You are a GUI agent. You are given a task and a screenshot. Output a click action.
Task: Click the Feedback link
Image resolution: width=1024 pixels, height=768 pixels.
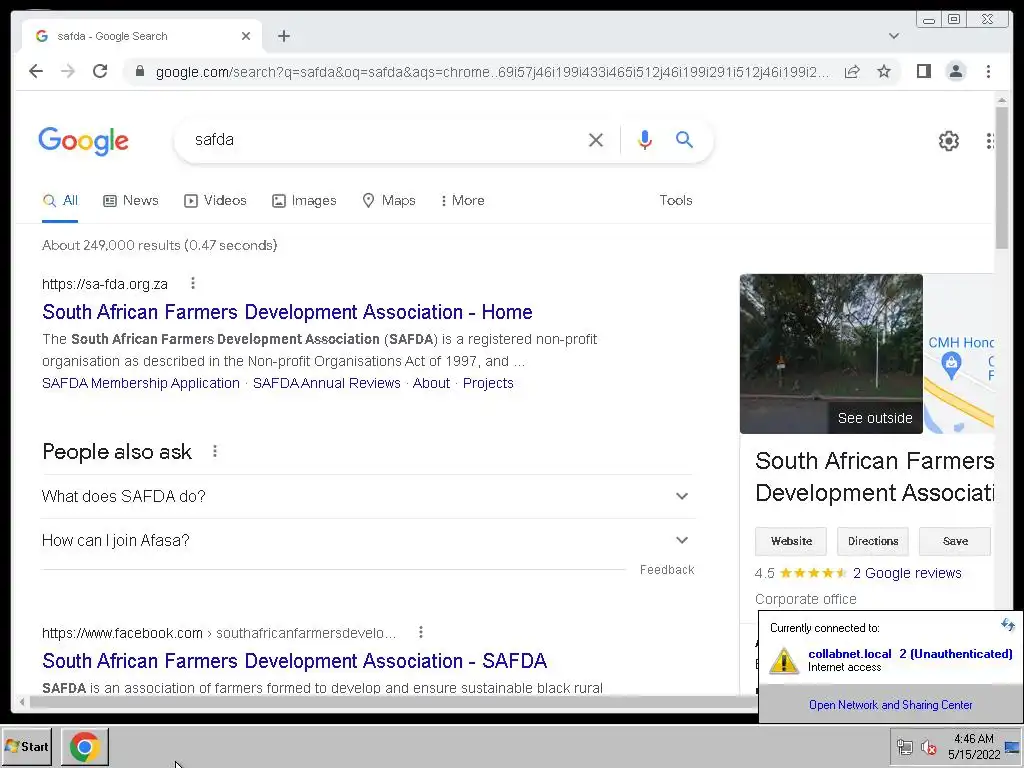667,569
